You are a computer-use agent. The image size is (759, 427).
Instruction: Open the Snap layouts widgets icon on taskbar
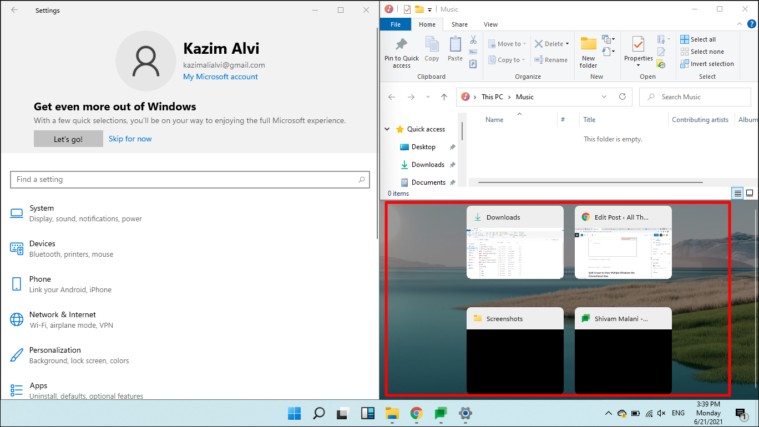tap(367, 413)
